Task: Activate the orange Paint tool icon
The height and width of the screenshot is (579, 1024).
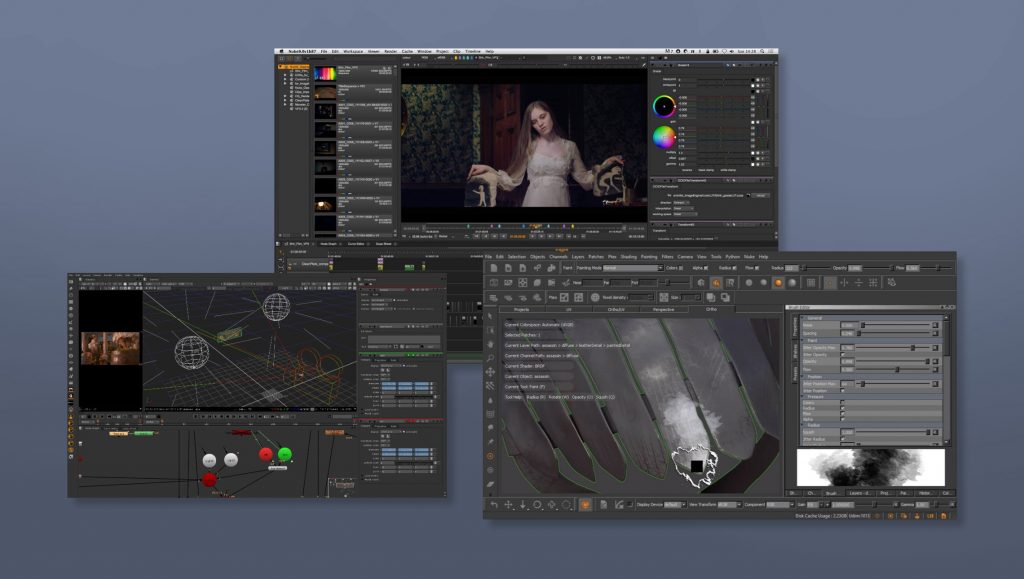Action: (585, 505)
